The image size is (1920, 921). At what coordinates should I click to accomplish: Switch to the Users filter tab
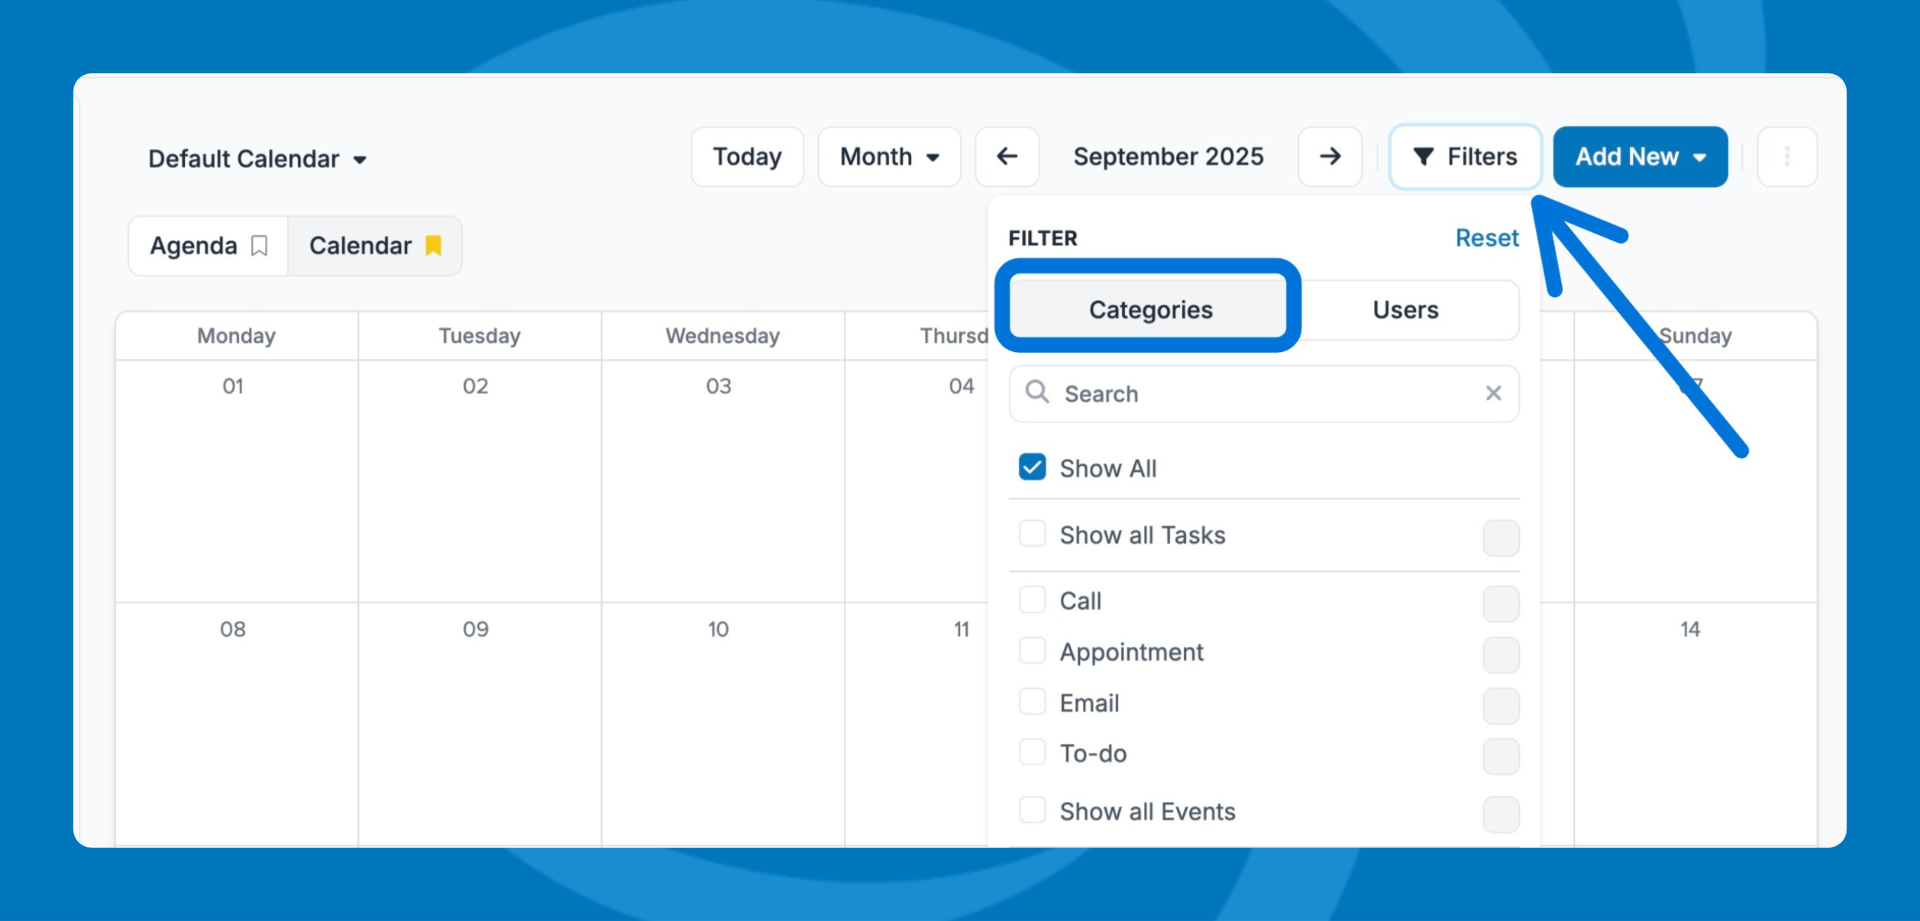tap(1405, 310)
